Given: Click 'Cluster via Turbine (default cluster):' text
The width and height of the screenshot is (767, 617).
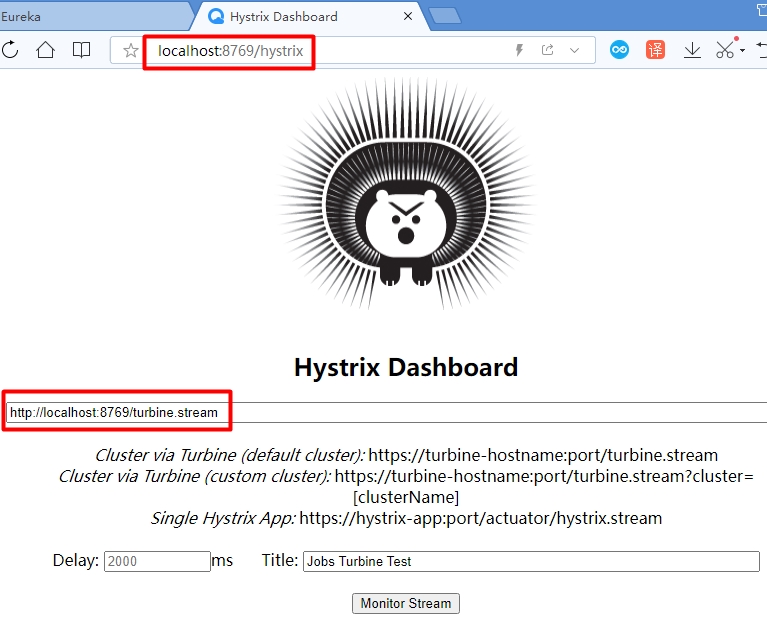Looking at the screenshot, I should [x=230, y=455].
